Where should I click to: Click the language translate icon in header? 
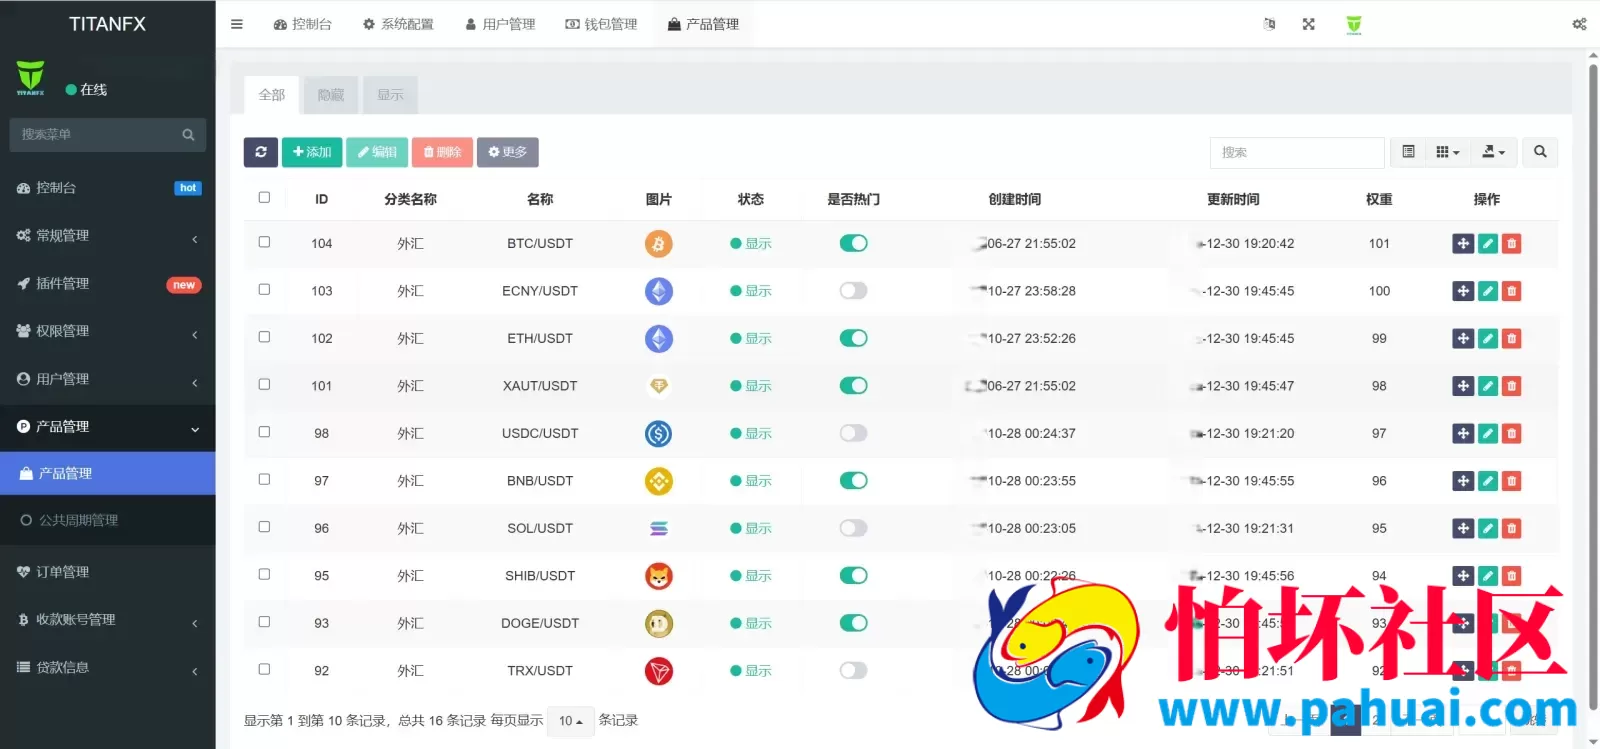1269,24
